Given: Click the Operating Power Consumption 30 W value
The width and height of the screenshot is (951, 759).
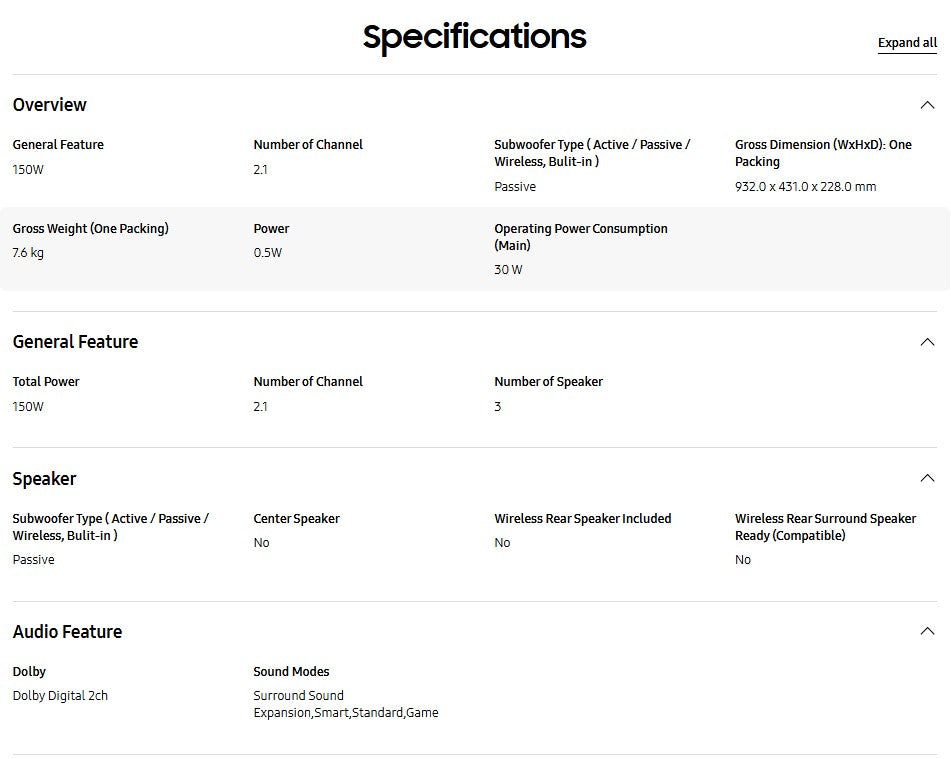Looking at the screenshot, I should (508, 269).
